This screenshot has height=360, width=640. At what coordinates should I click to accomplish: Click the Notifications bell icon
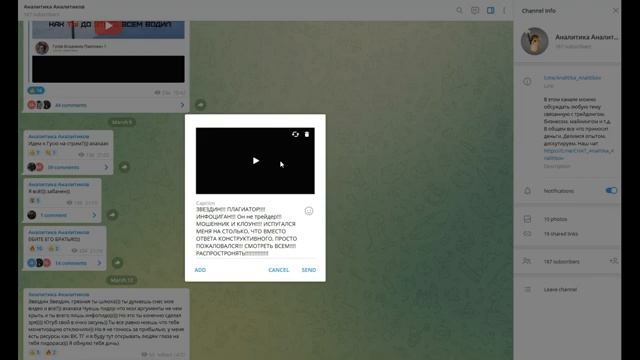pos(527,191)
